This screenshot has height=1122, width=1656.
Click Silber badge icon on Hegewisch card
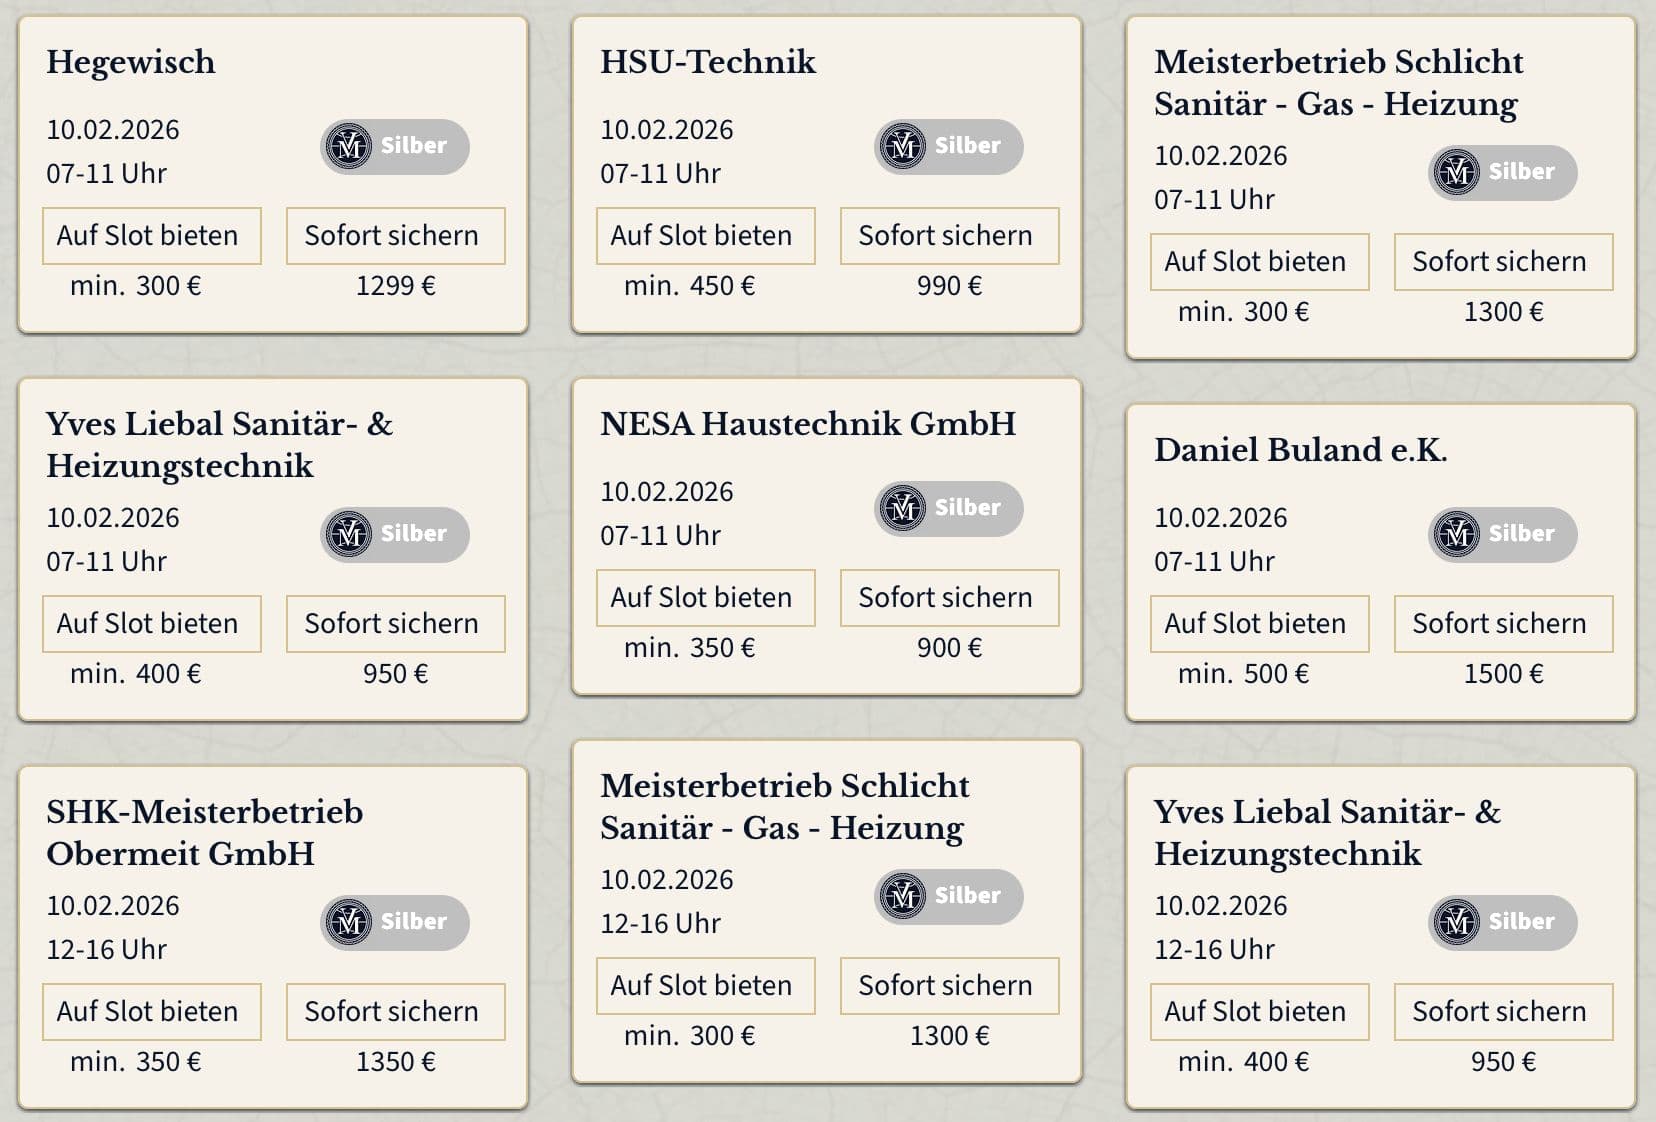point(349,147)
